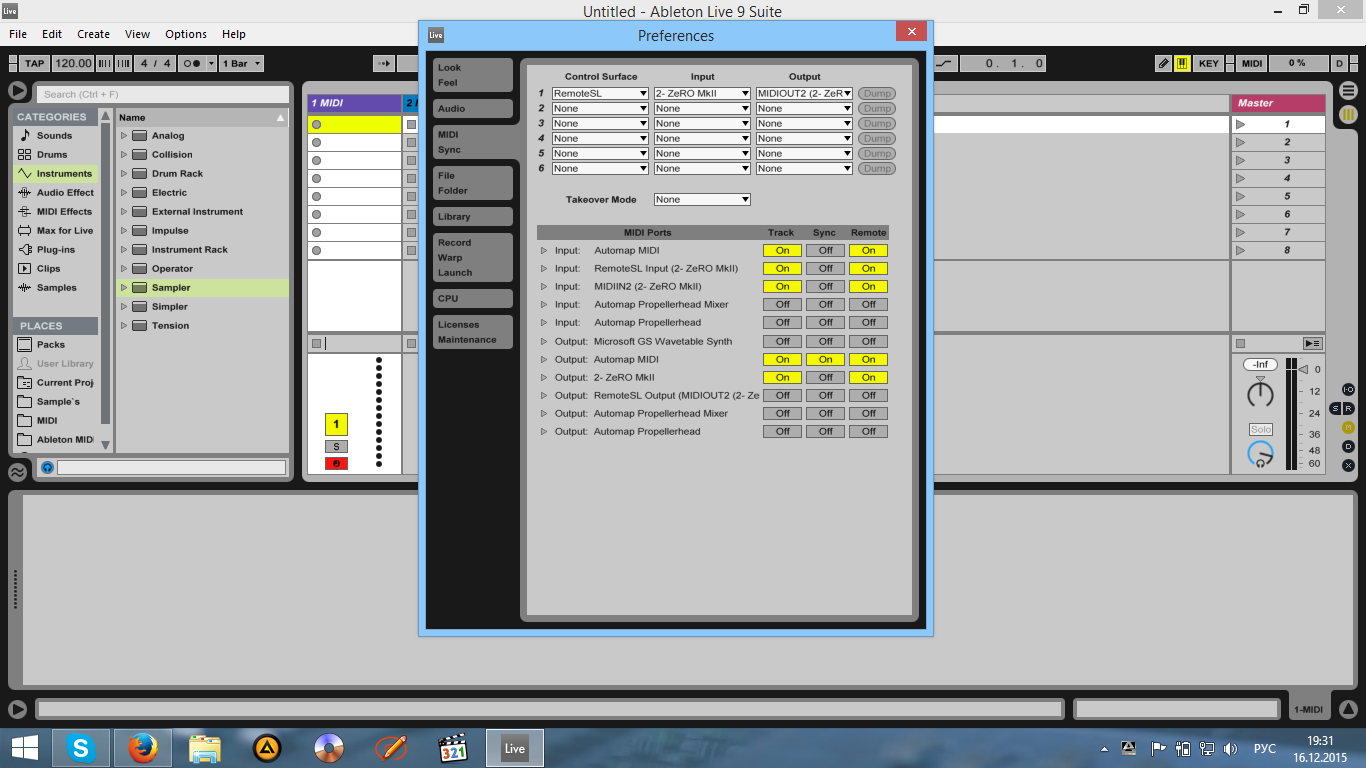
Task: Open File Explorer from the taskbar
Action: click(x=205, y=748)
